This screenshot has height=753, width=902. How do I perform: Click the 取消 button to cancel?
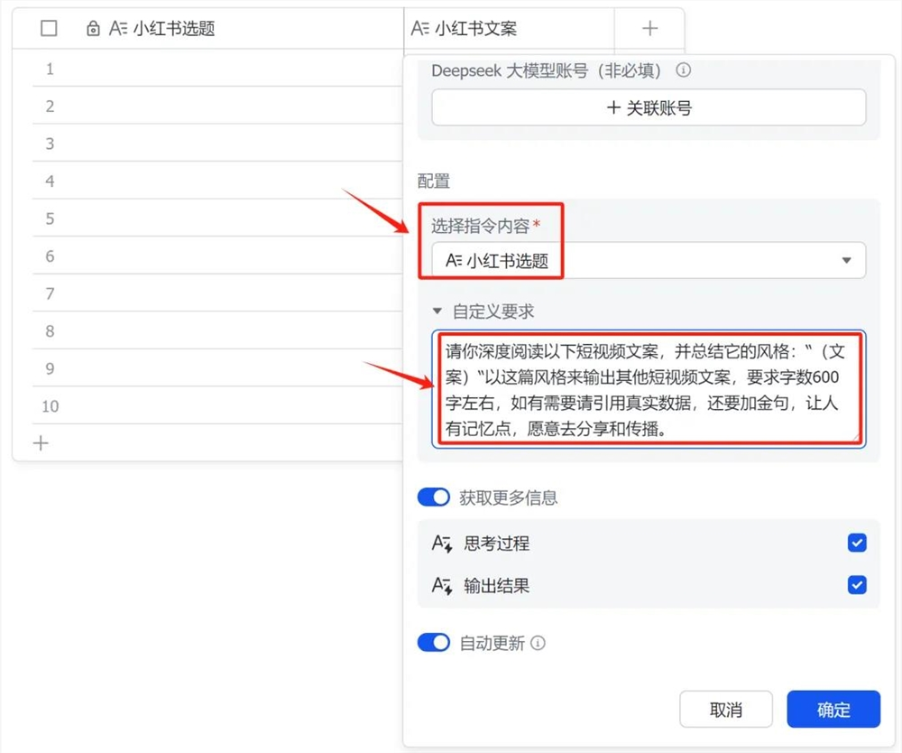point(726,709)
